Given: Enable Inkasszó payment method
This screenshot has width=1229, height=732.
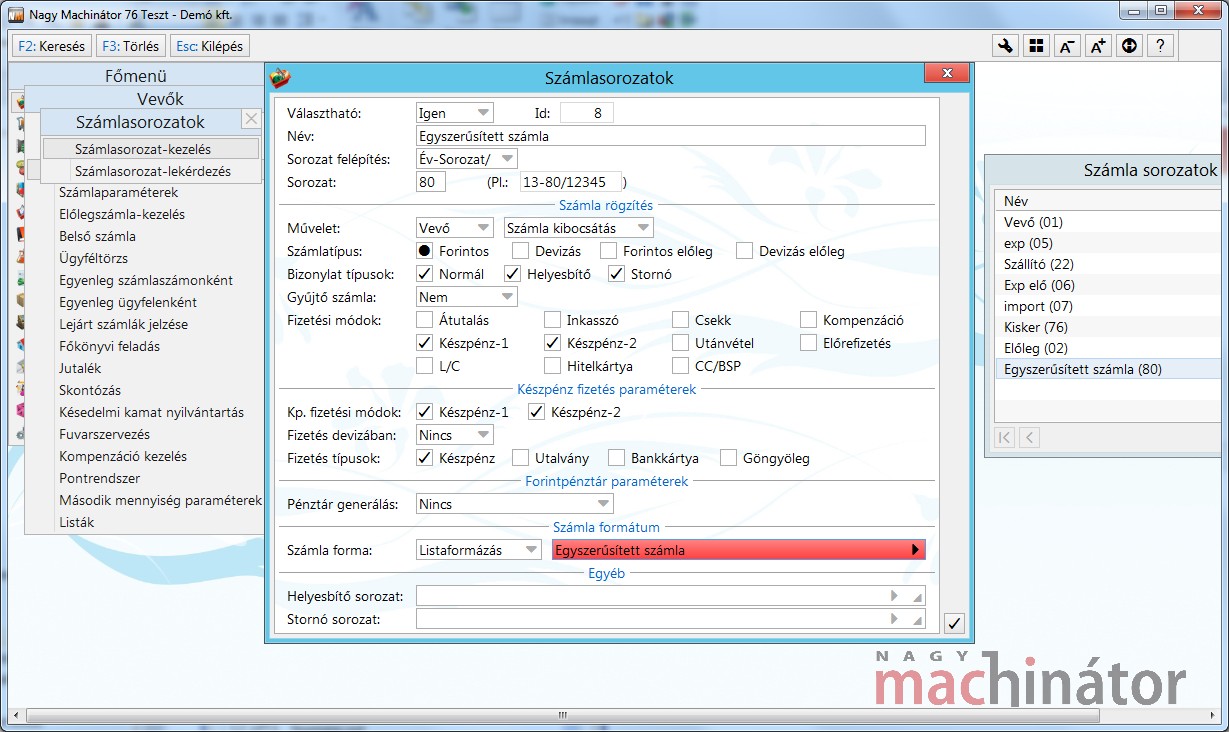Looking at the screenshot, I should coord(552,320).
